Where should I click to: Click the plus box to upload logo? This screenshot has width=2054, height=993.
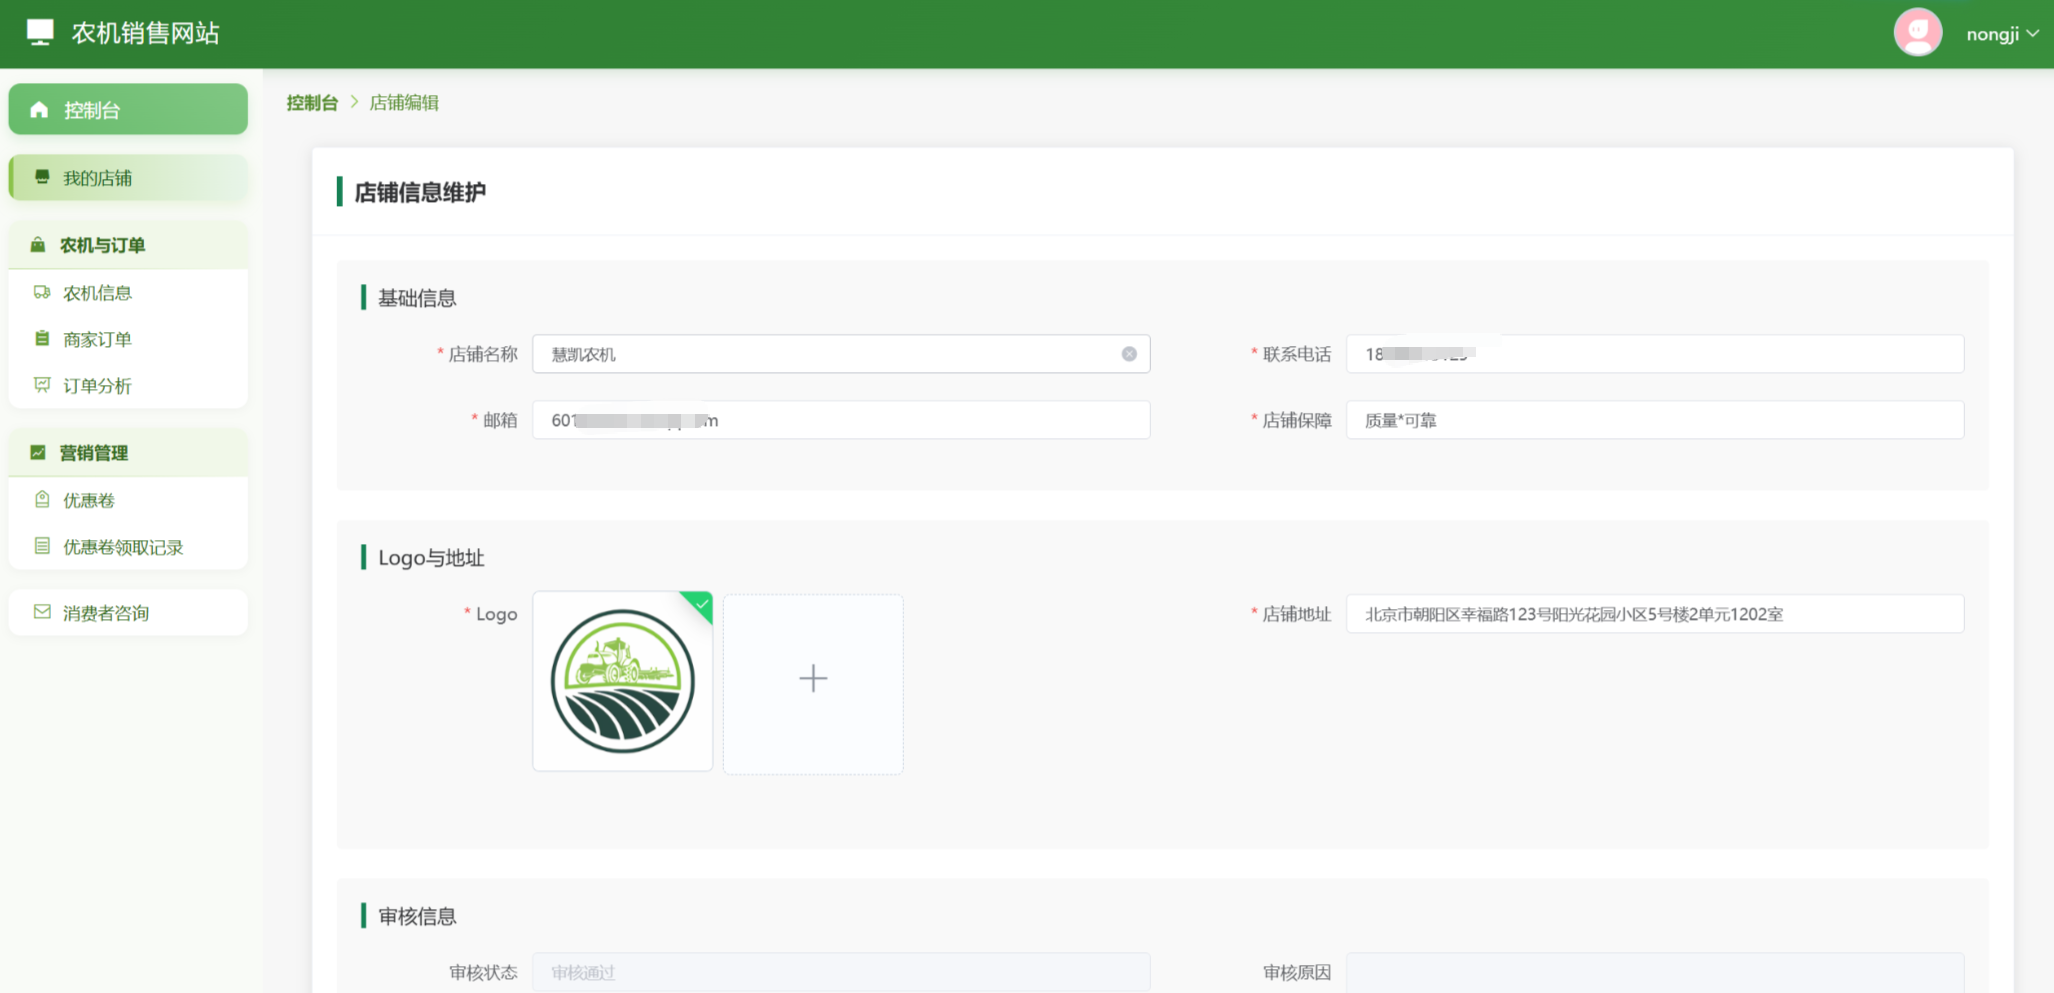pos(813,684)
